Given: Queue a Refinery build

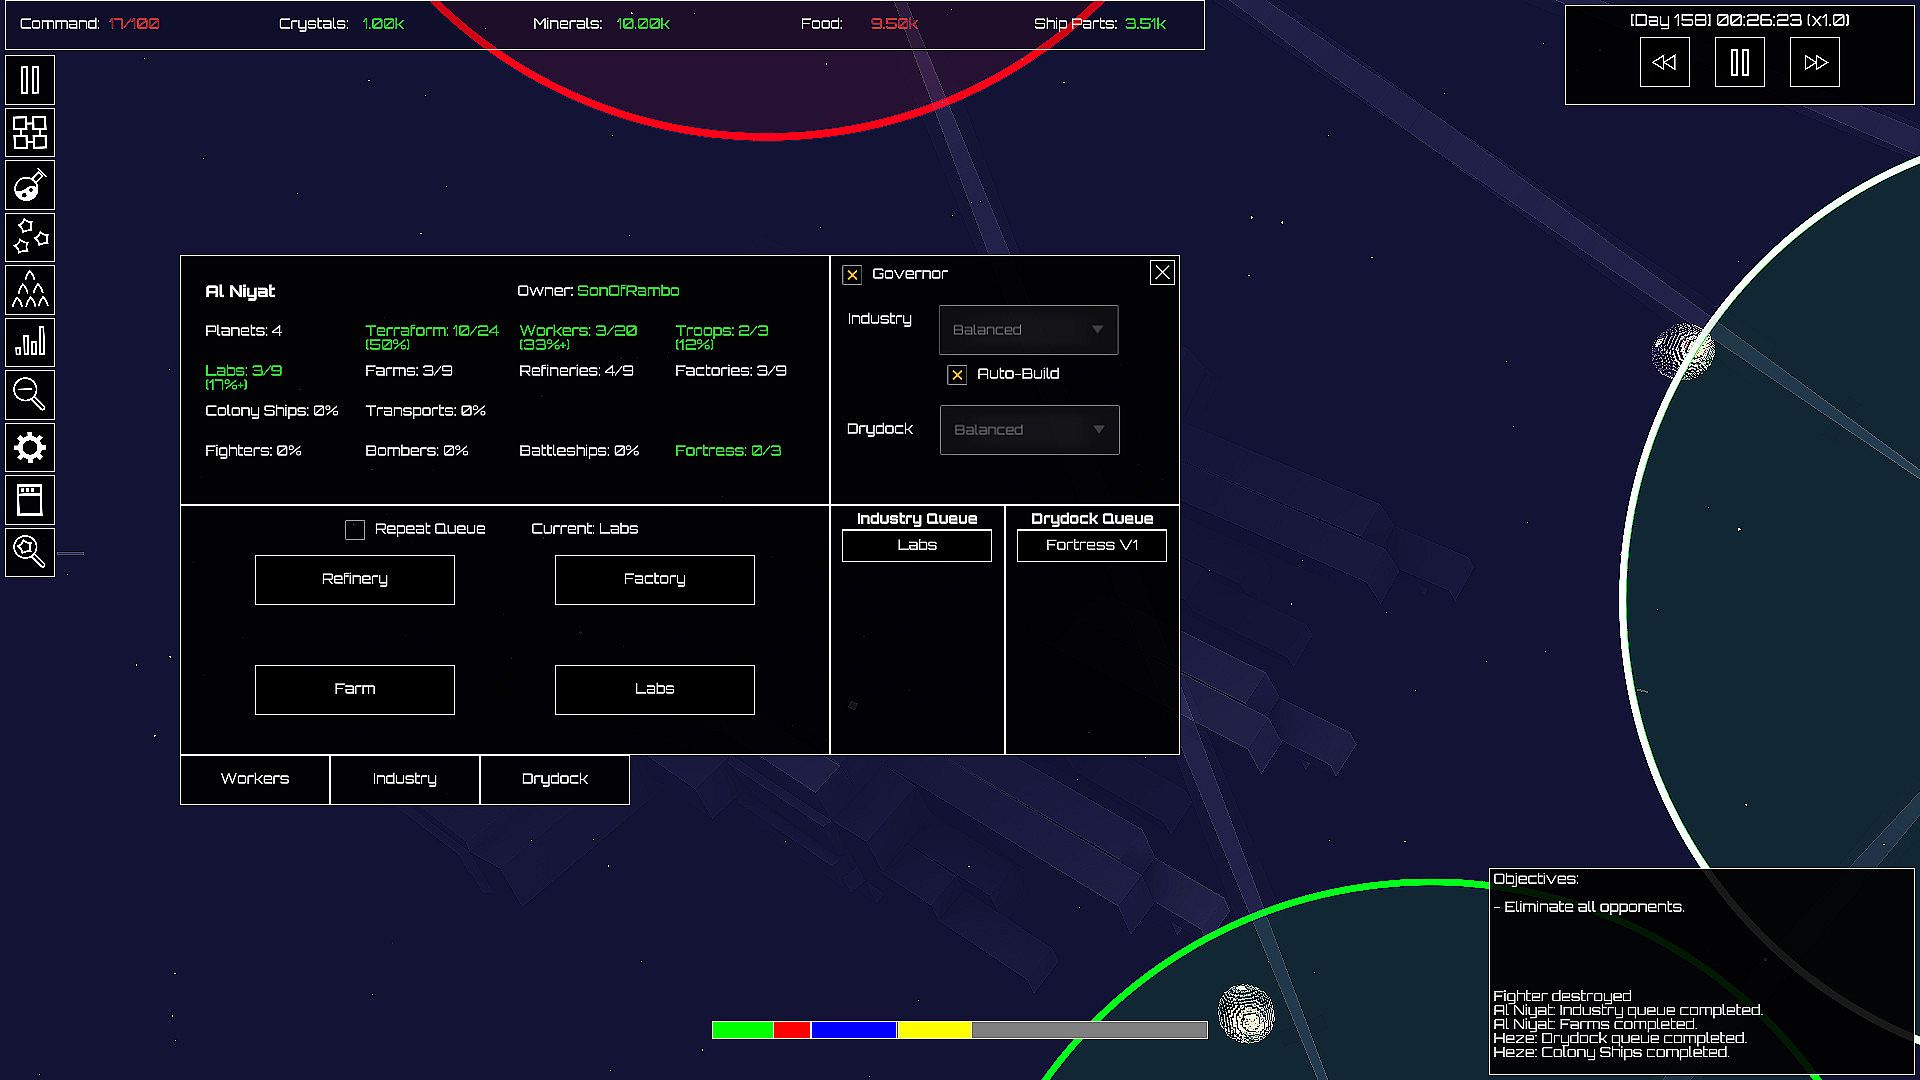Looking at the screenshot, I should 355,580.
